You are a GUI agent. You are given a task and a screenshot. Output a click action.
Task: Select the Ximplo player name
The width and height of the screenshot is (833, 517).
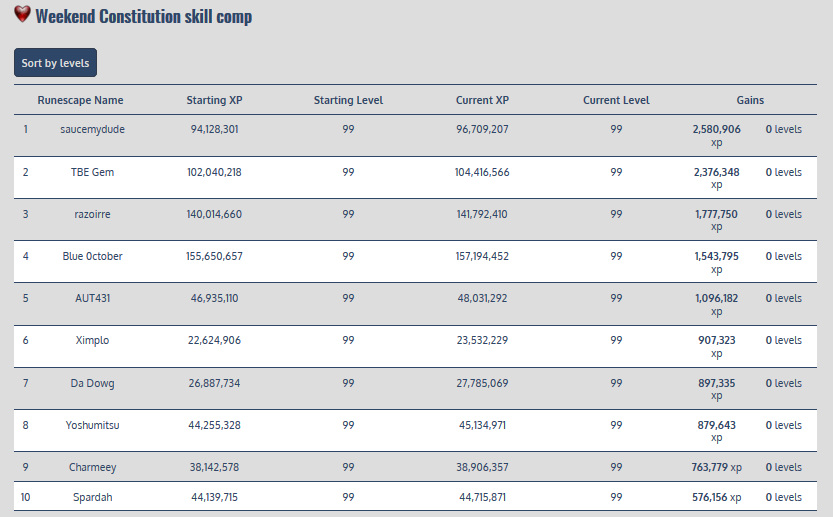tap(92, 340)
